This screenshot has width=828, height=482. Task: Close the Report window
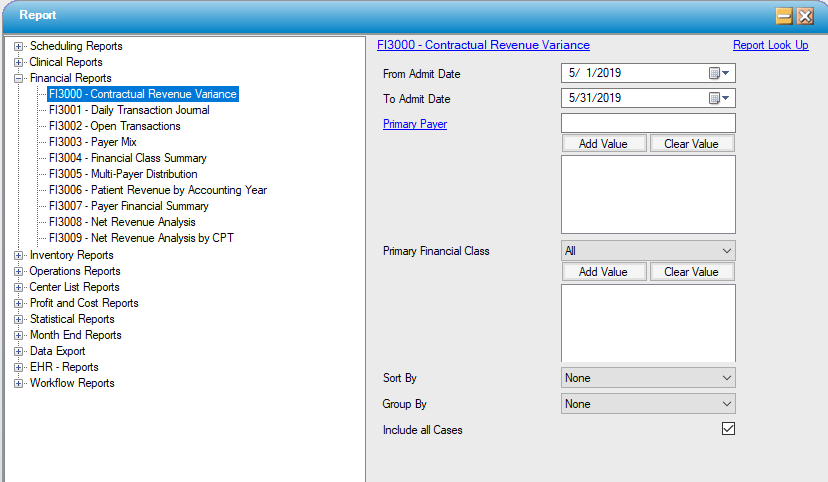pyautogui.click(x=805, y=16)
